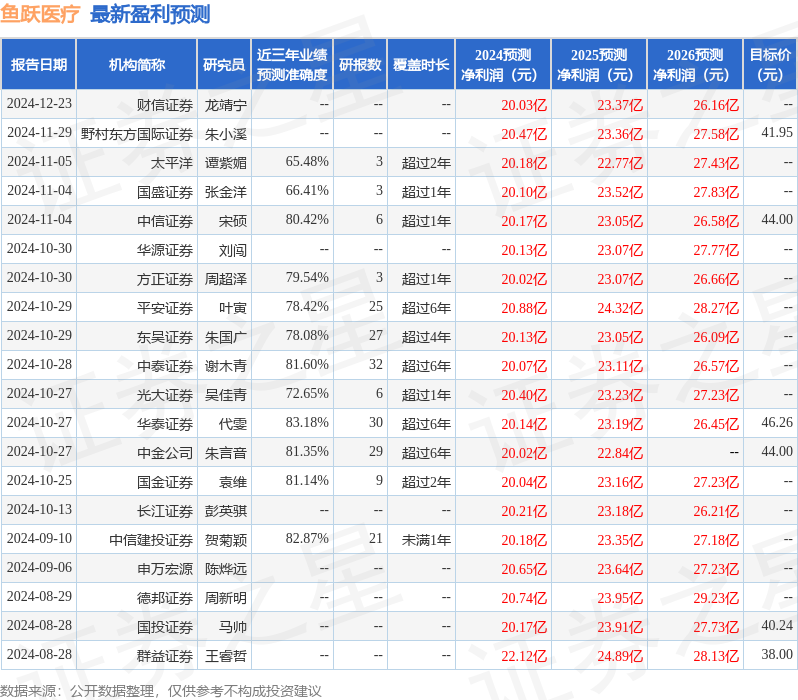Click target price 40.24

coord(777,626)
